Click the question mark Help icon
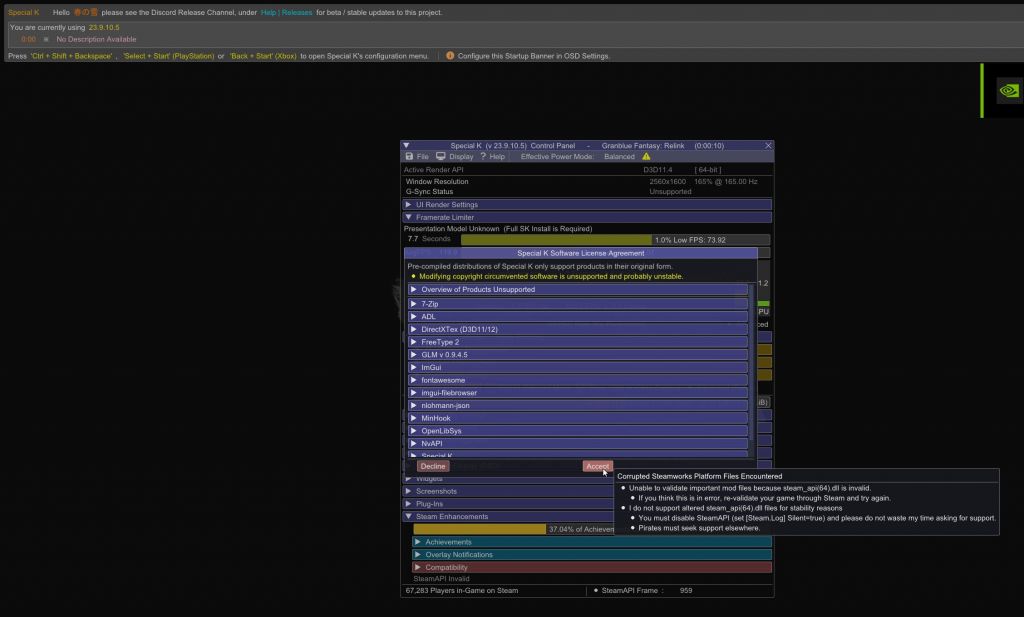This screenshot has height=617, width=1024. point(483,157)
